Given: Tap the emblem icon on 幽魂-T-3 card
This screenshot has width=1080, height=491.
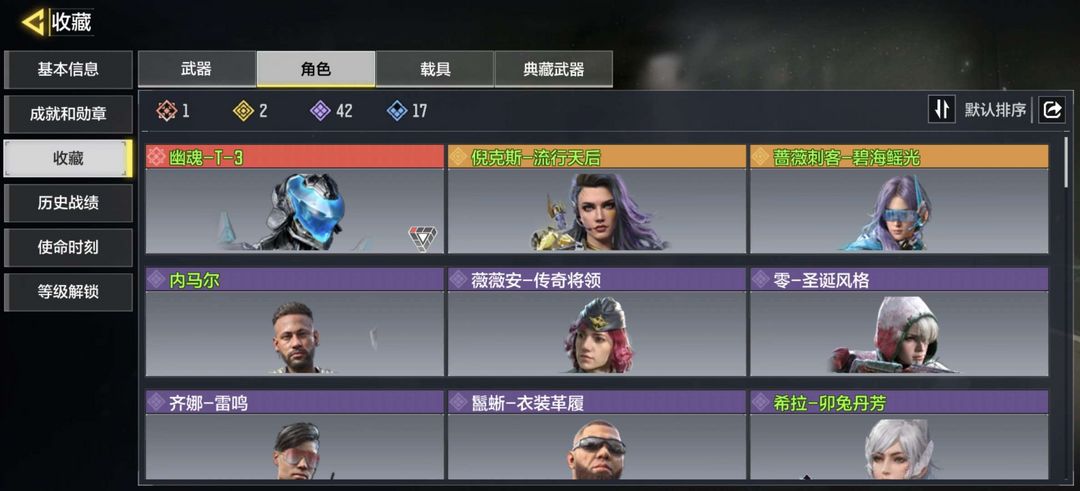Looking at the screenshot, I should (422, 238).
